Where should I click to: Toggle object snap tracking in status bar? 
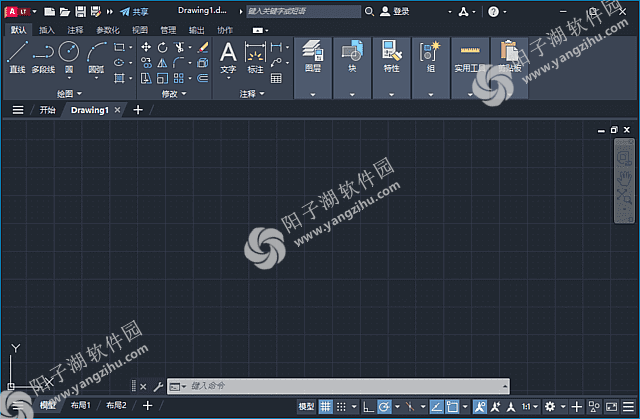tap(436, 406)
